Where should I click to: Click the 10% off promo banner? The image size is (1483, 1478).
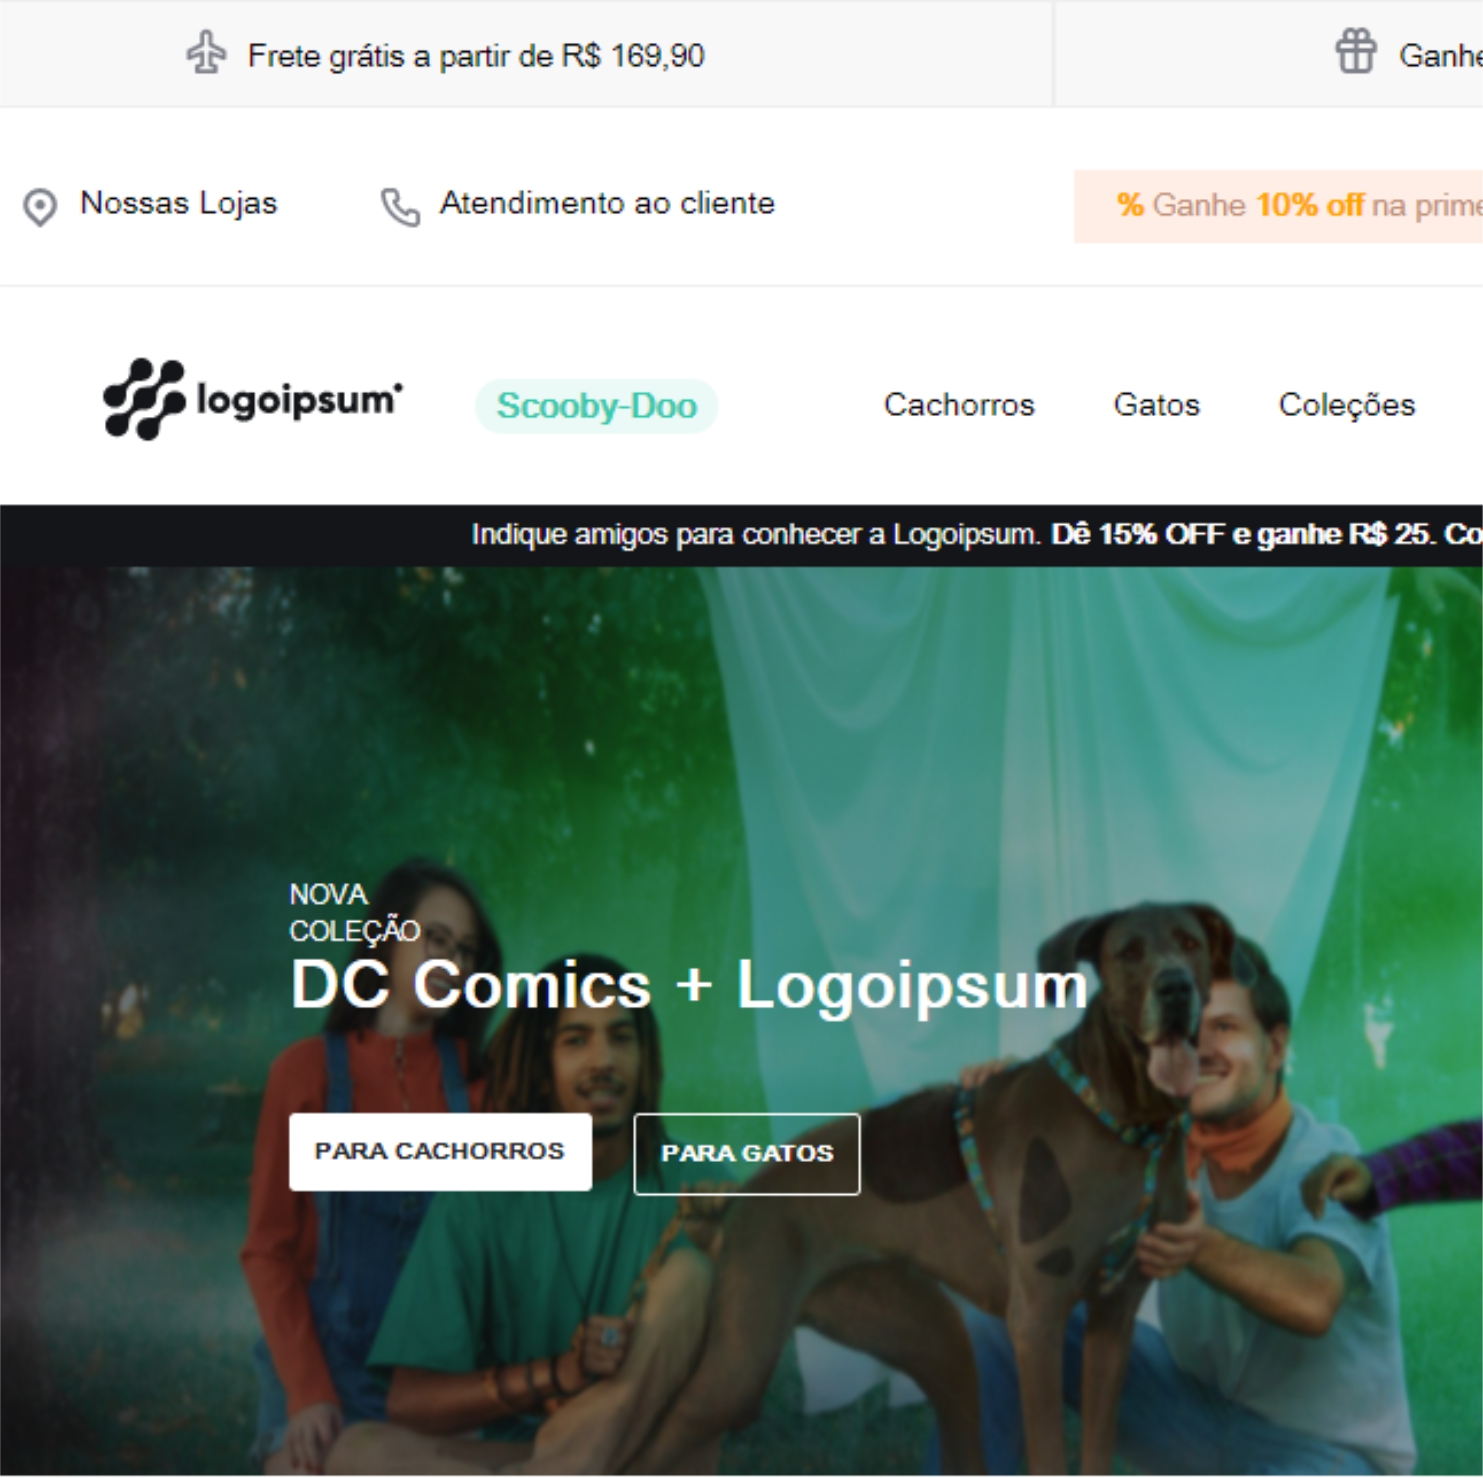(x=1278, y=206)
